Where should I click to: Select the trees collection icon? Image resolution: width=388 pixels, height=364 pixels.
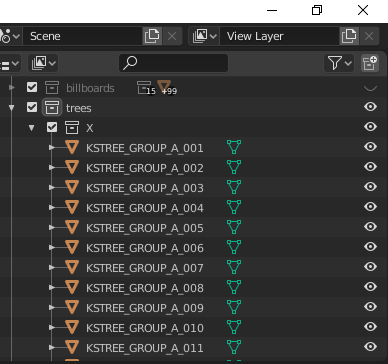pyautogui.click(x=52, y=107)
